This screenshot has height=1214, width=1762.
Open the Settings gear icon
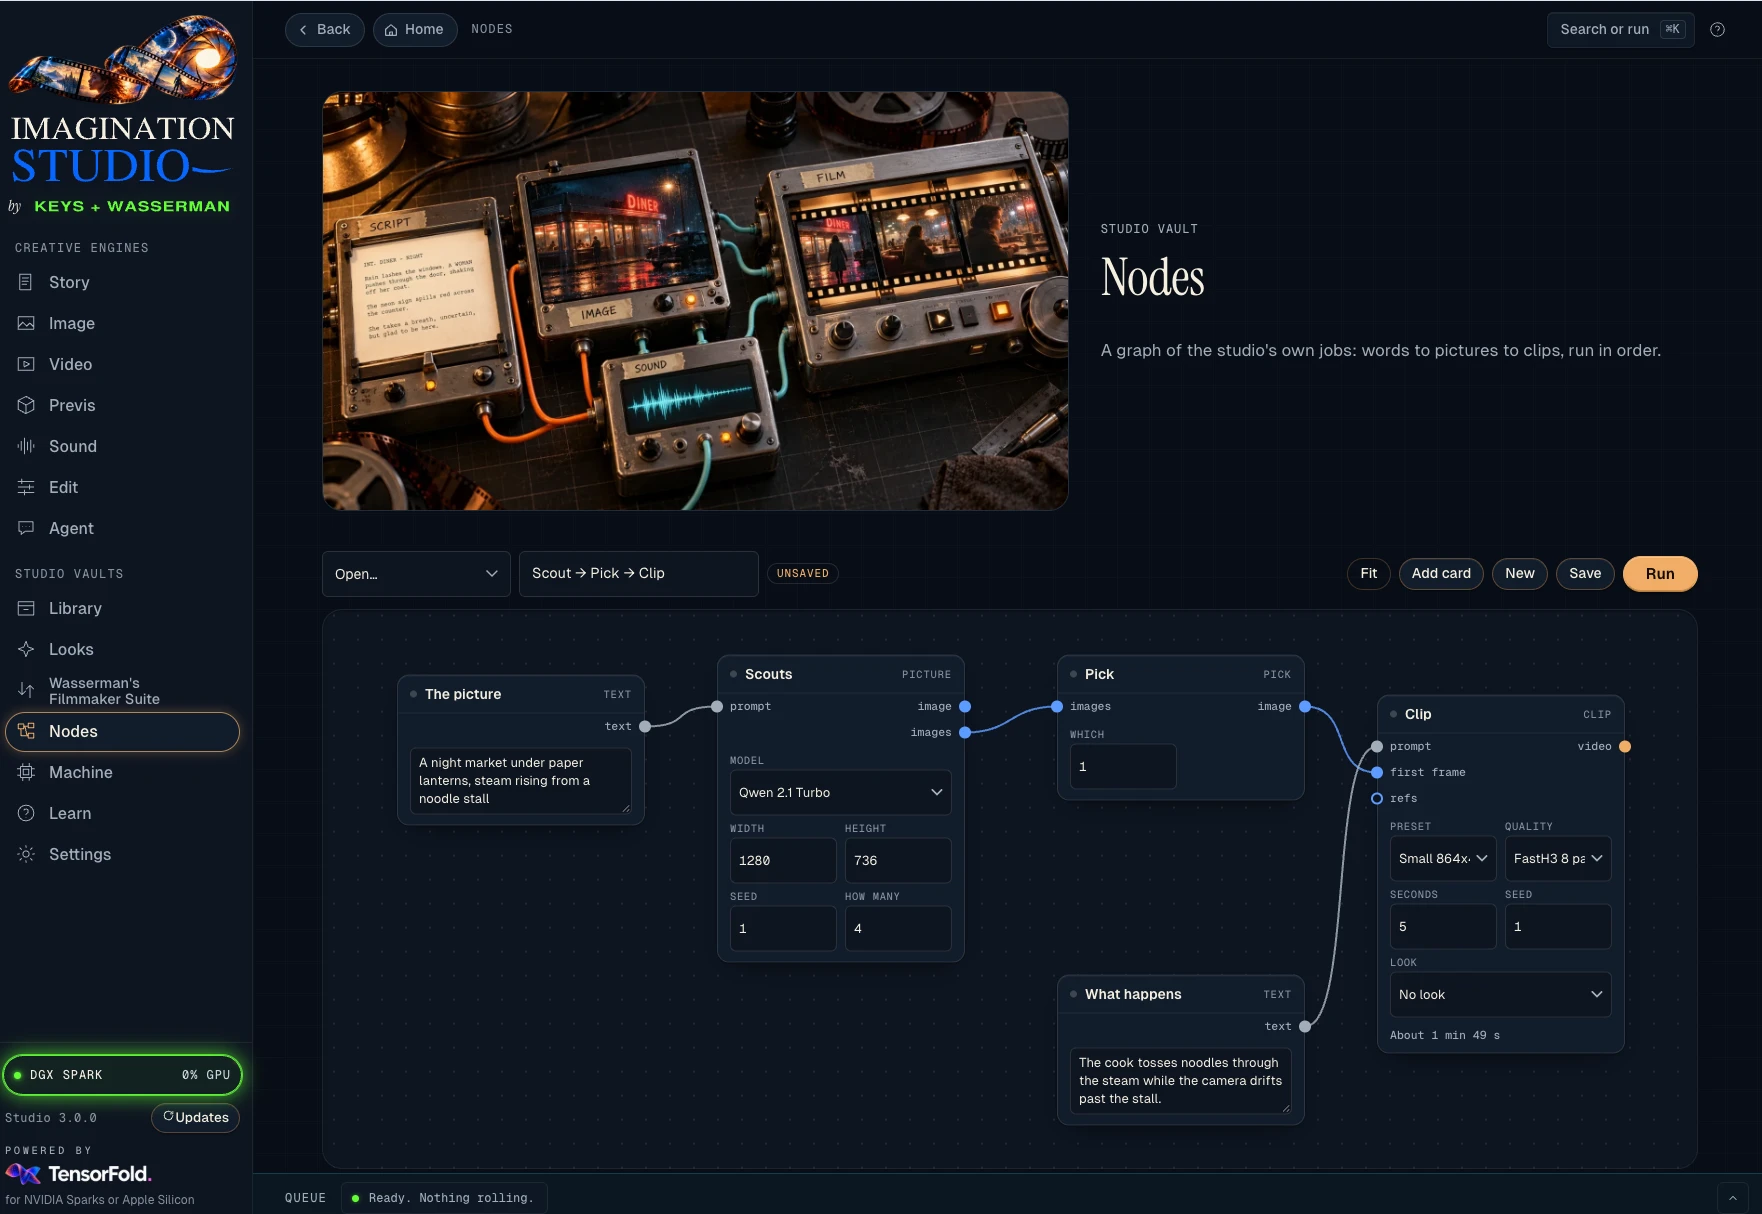(26, 854)
